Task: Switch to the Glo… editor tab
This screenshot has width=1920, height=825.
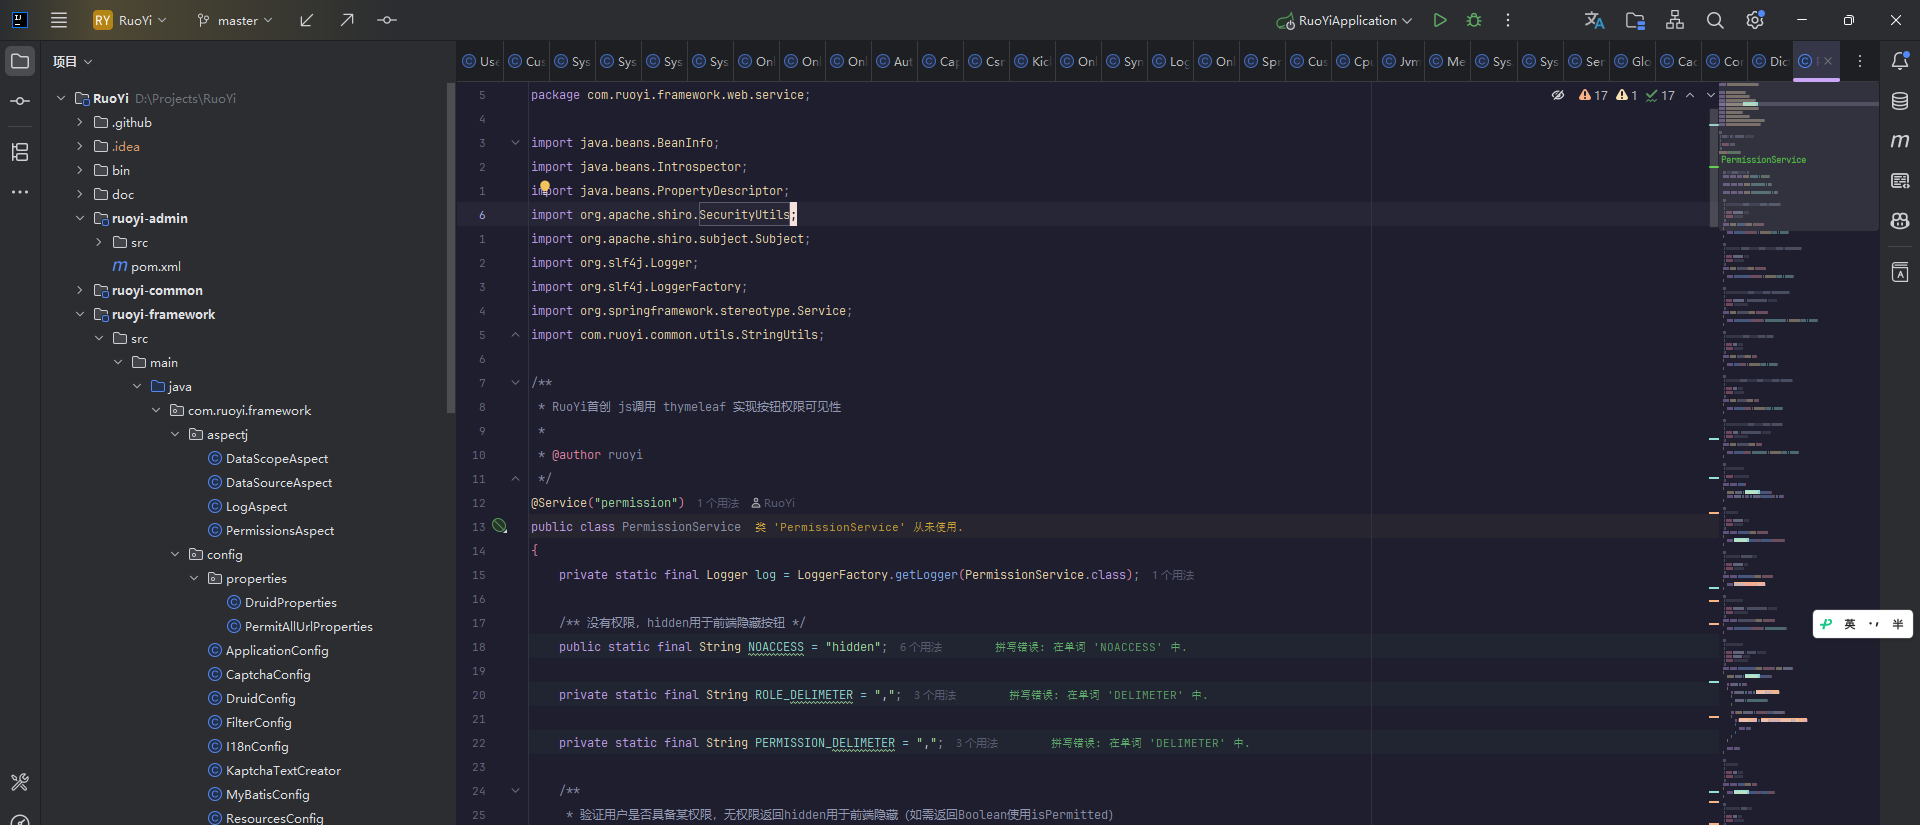Action: pyautogui.click(x=1631, y=61)
